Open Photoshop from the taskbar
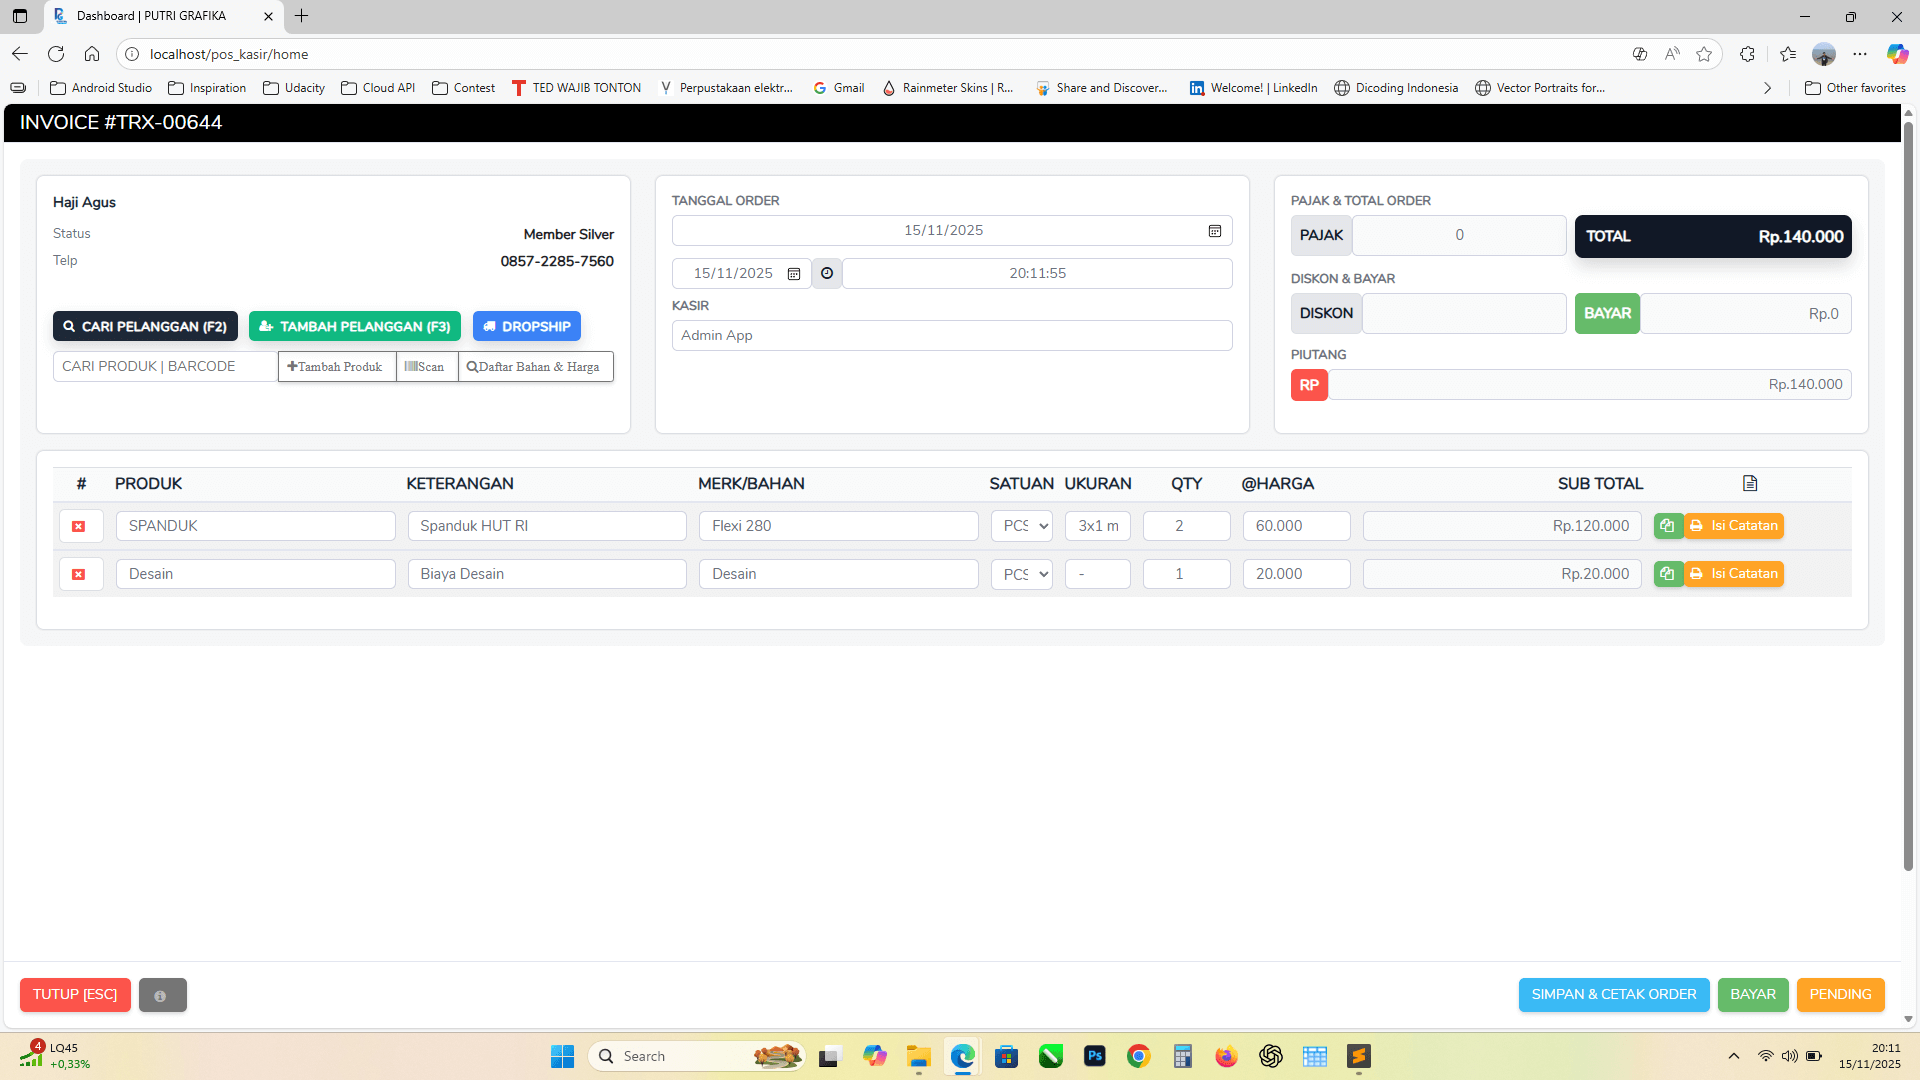The height and width of the screenshot is (1080, 1920). tap(1095, 1056)
